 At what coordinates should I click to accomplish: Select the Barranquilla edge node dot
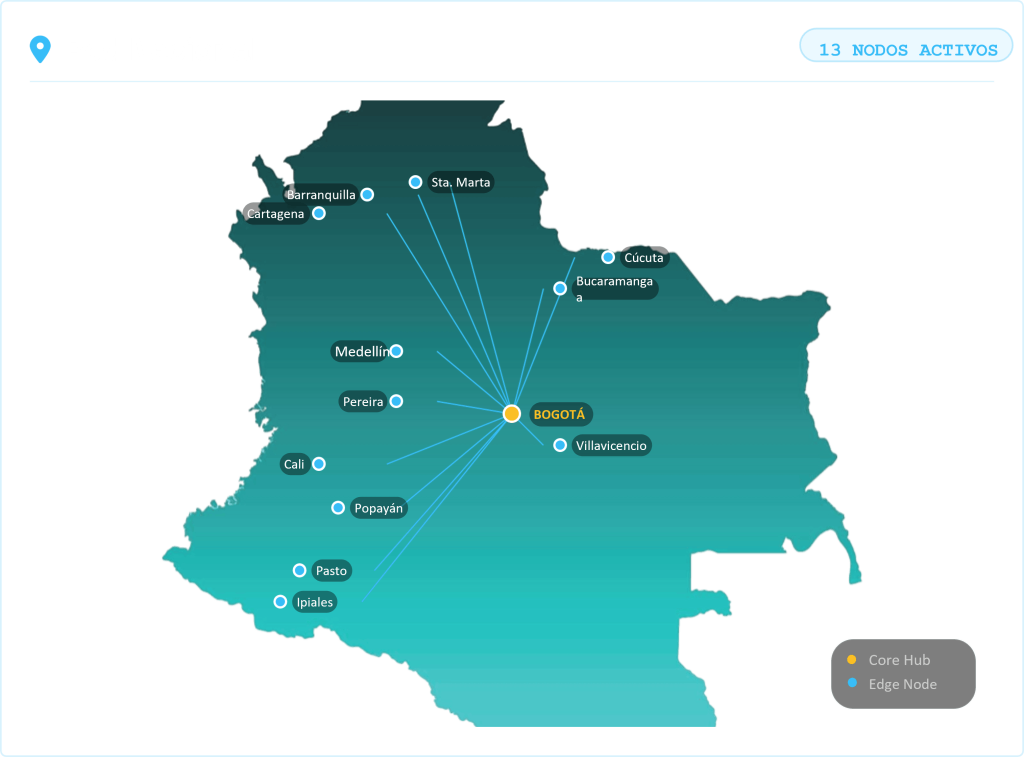[367, 194]
